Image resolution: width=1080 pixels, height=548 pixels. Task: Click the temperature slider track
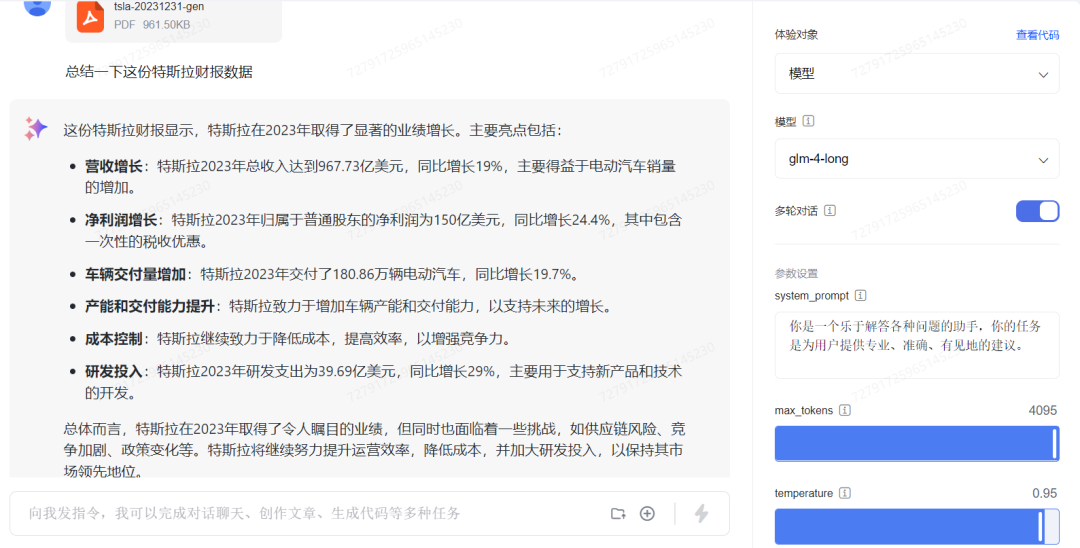917,527
